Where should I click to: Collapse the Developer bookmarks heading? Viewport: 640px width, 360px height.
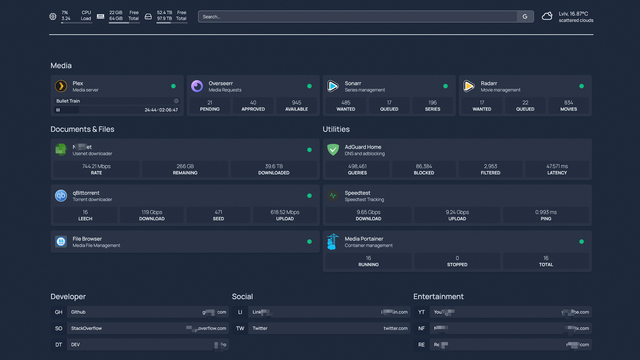(x=68, y=297)
